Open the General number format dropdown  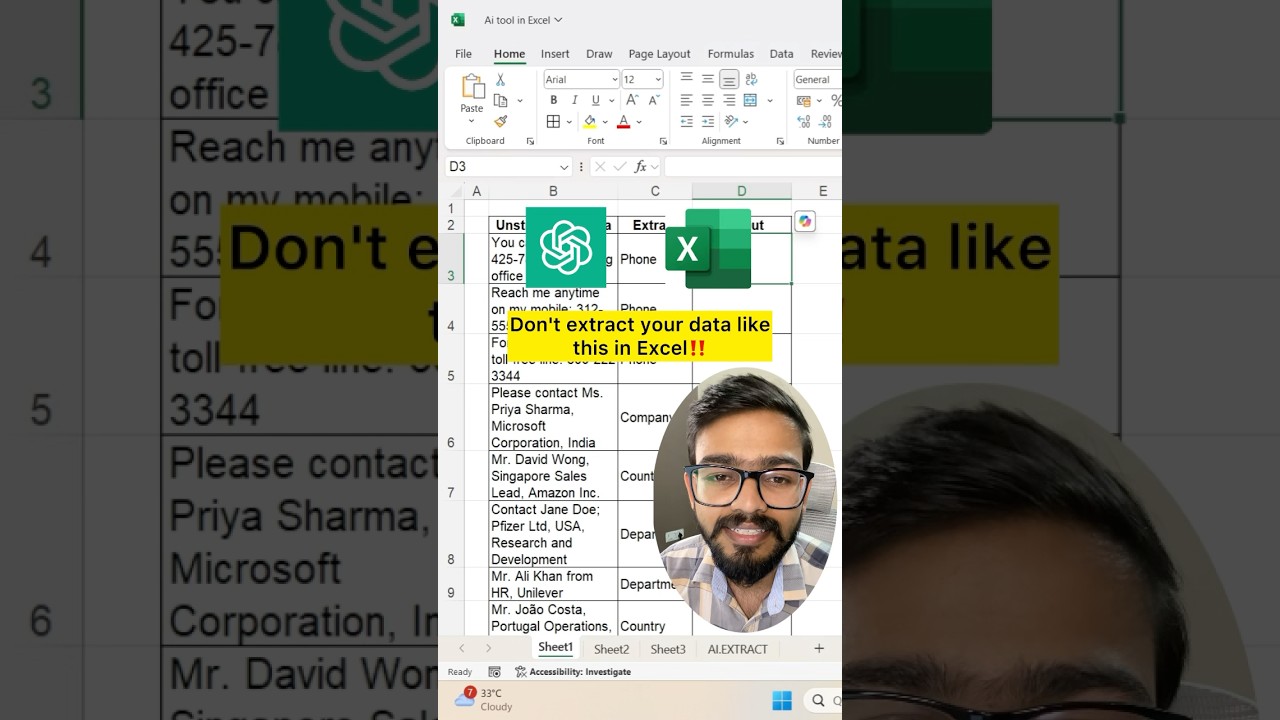[x=817, y=79]
